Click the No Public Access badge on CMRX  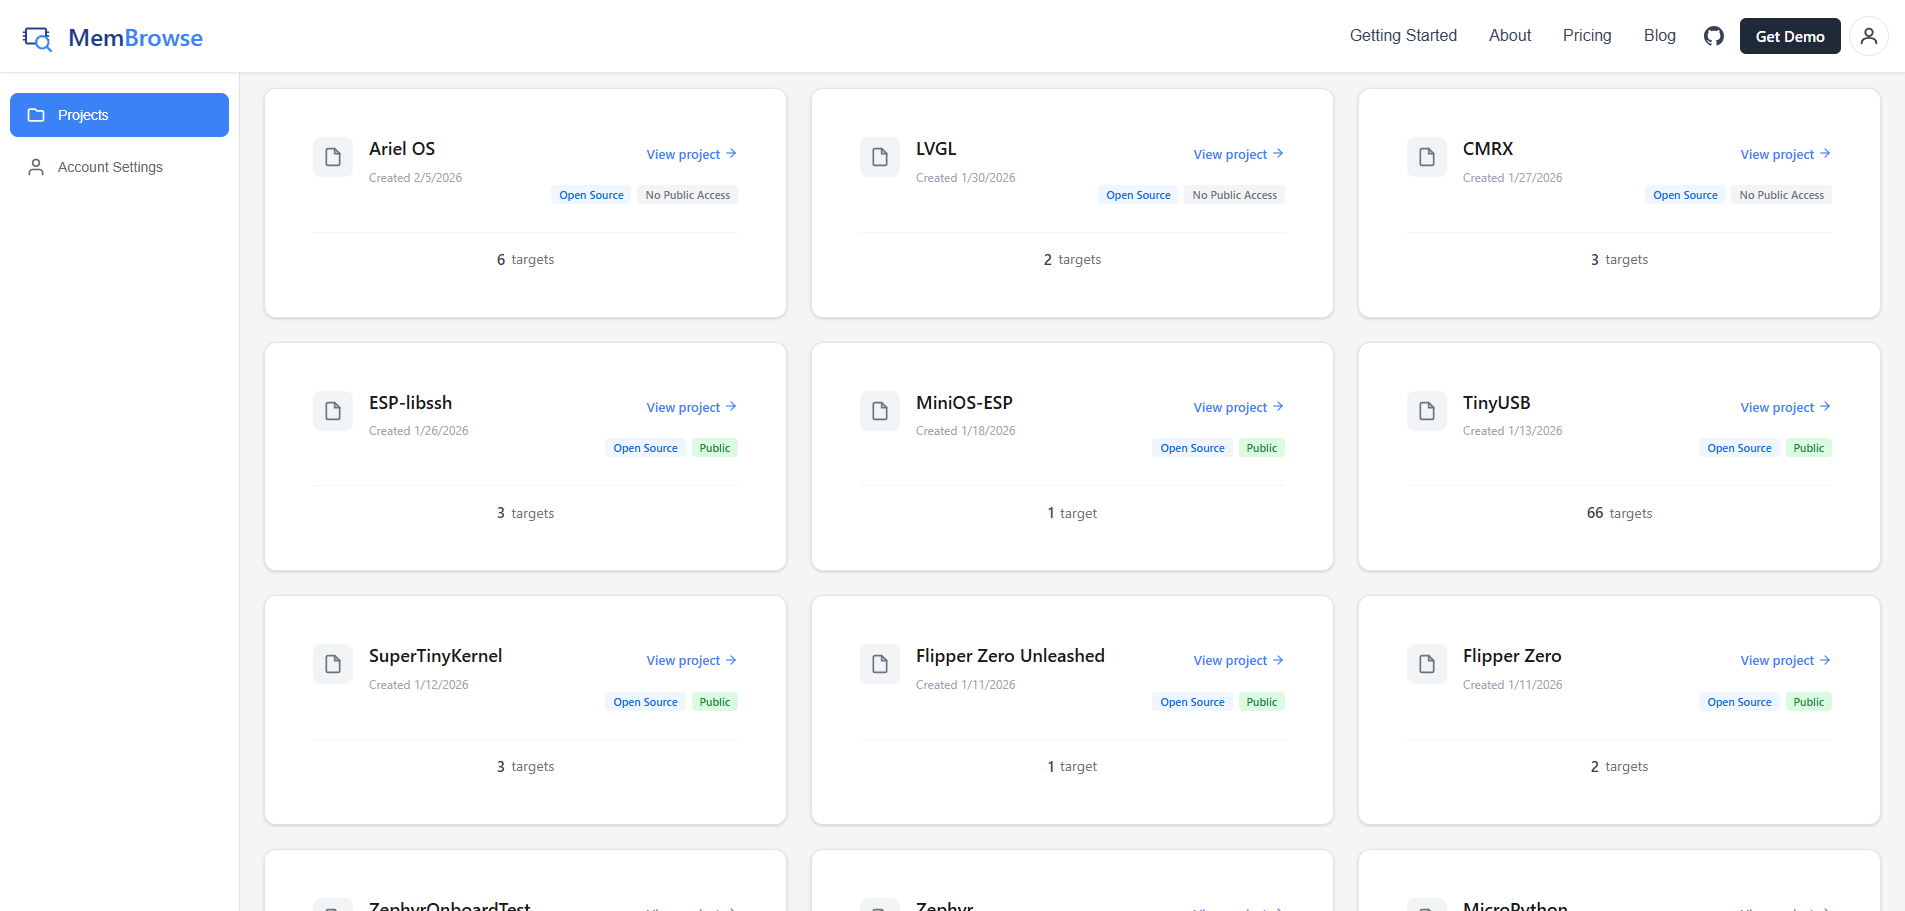pos(1781,194)
